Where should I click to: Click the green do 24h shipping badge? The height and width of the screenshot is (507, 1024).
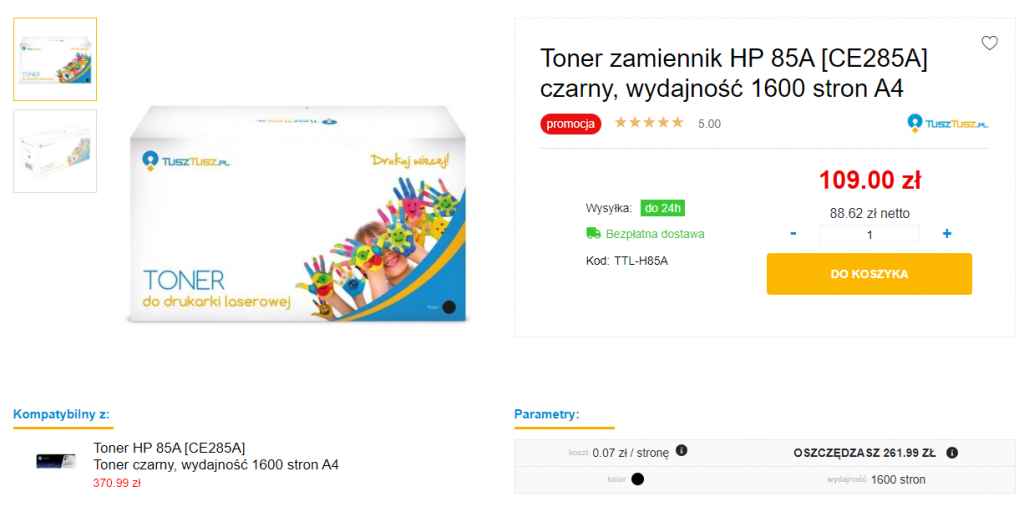coord(662,208)
